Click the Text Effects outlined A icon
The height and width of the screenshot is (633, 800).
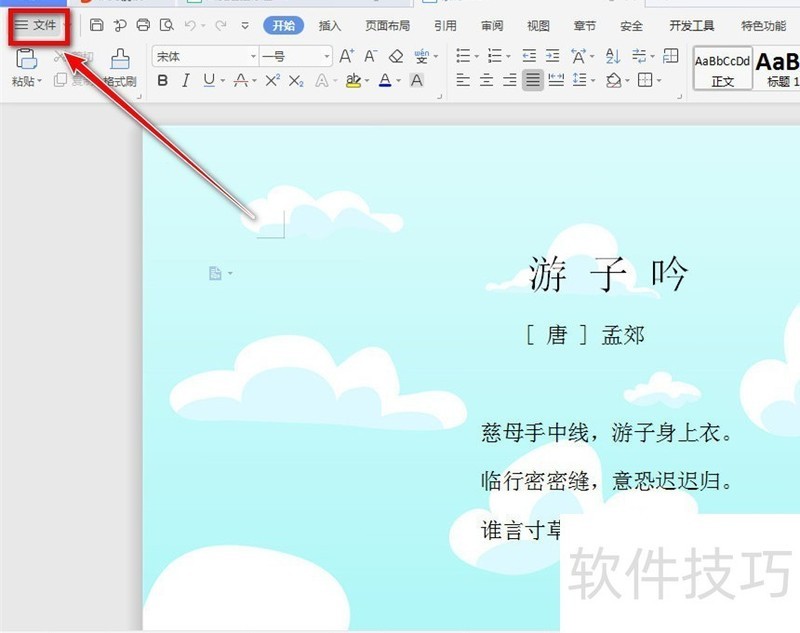(321, 80)
